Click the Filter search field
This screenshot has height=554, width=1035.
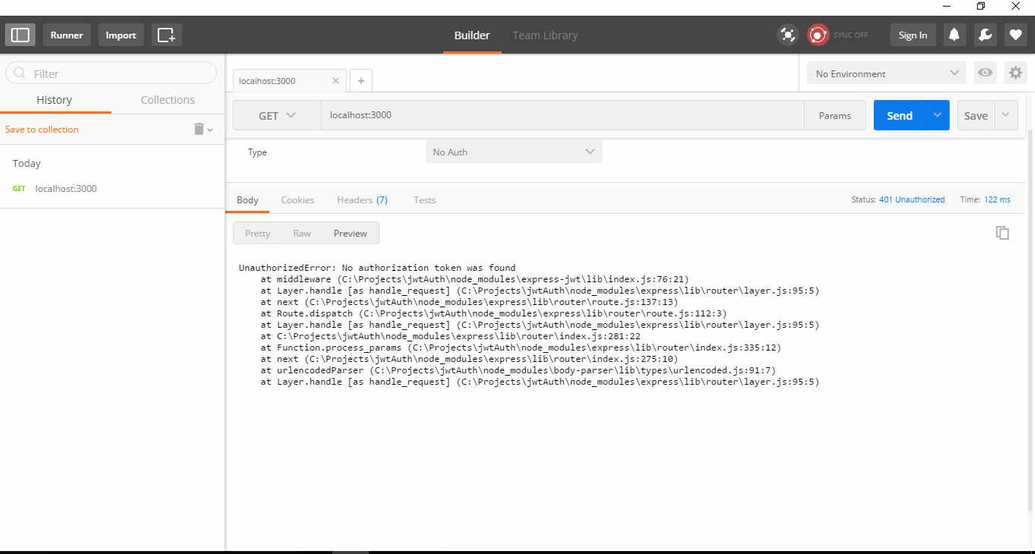point(111,73)
